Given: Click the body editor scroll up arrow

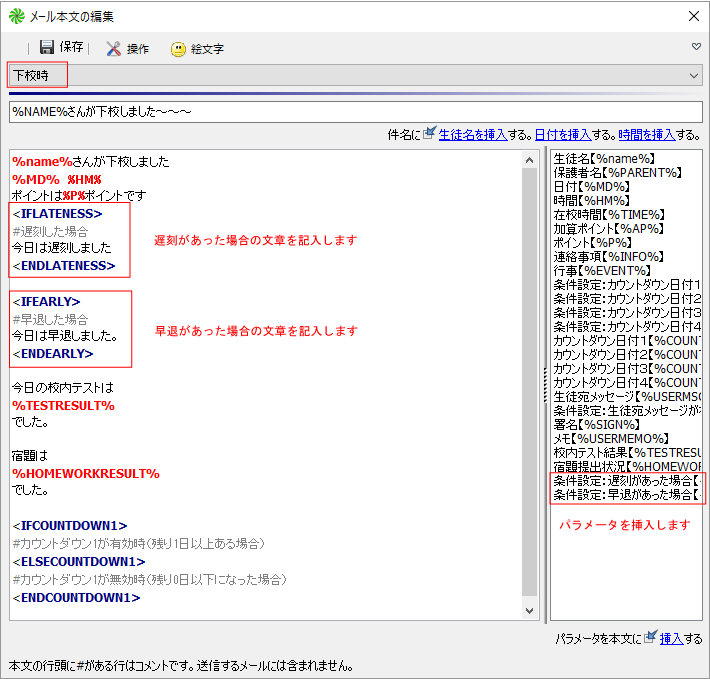Looking at the screenshot, I should click(x=529, y=160).
